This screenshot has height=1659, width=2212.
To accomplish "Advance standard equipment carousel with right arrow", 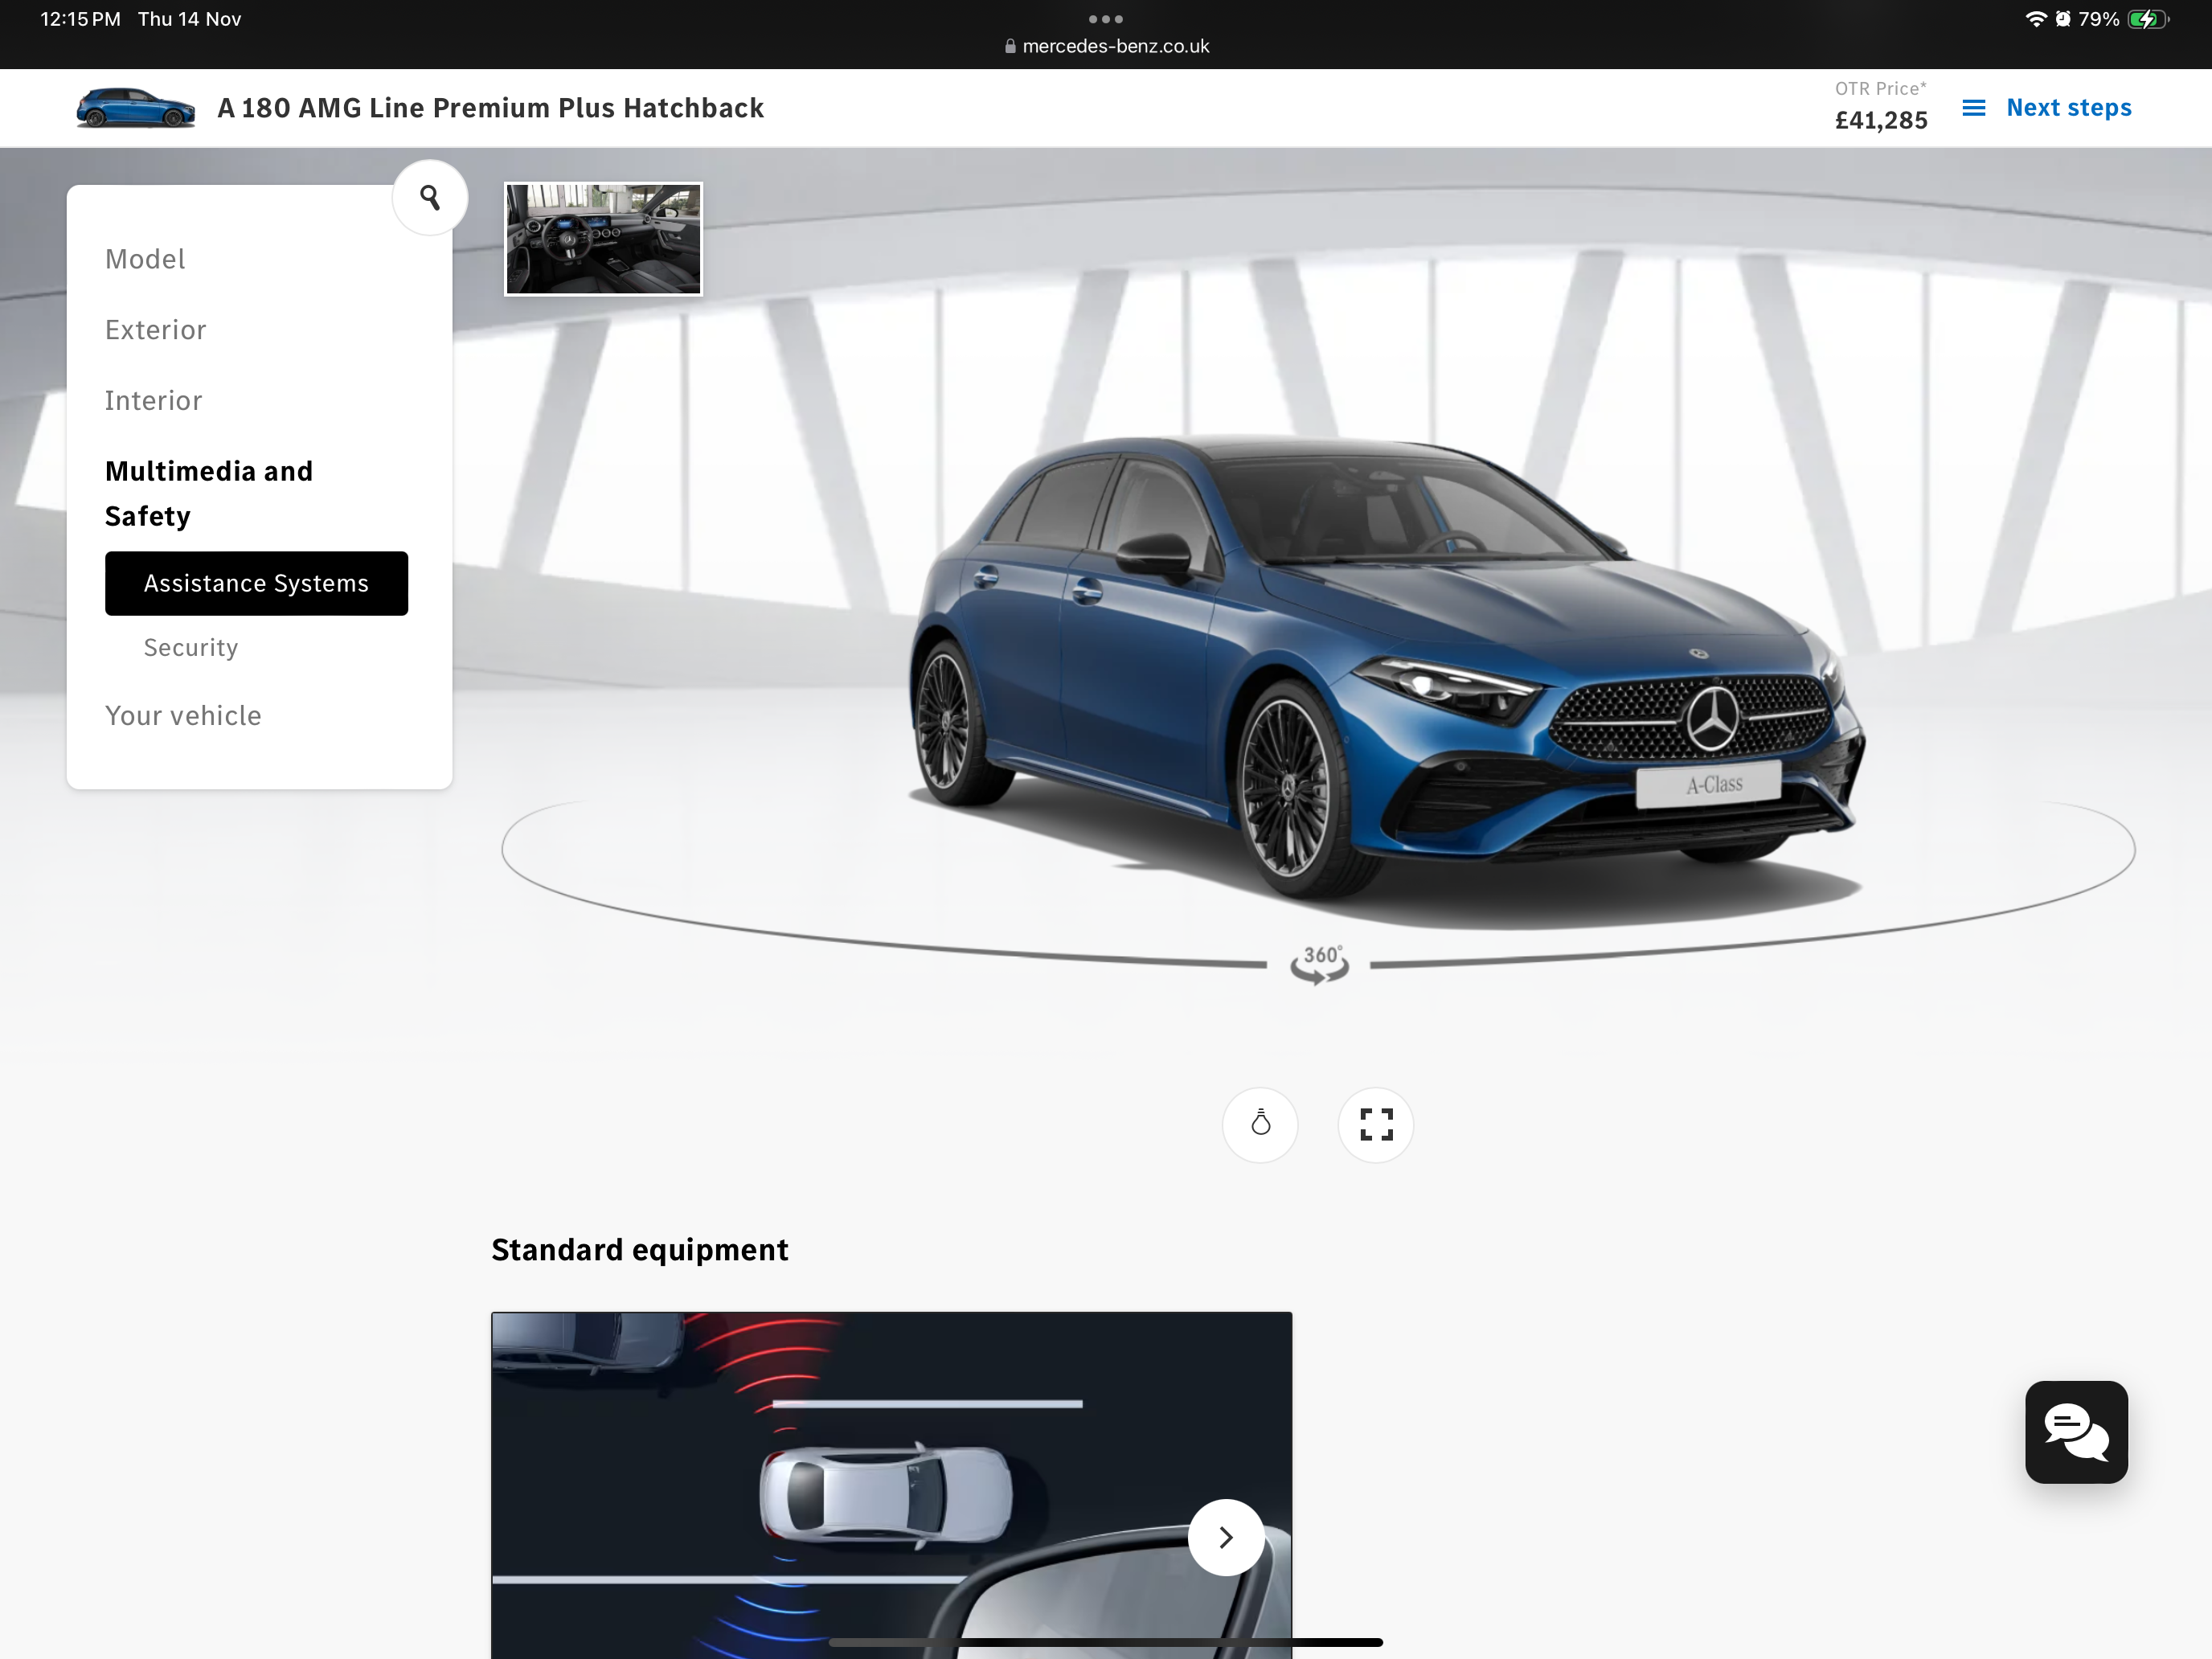I will [1226, 1537].
